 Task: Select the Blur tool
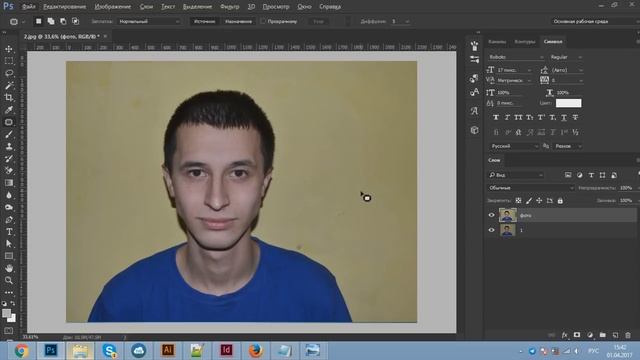tap(9, 195)
